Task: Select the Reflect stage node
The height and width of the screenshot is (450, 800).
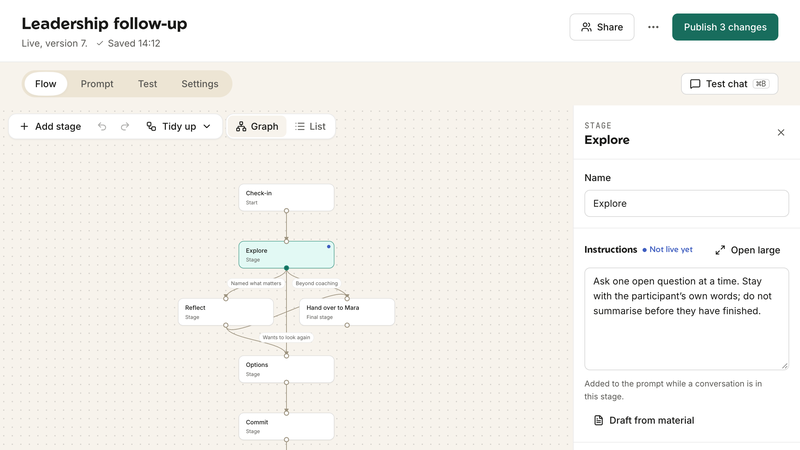Action: click(226, 312)
